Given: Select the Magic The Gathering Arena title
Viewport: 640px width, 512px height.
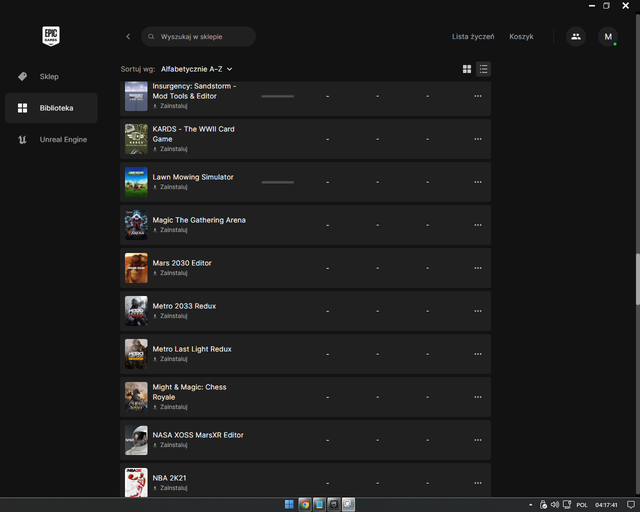Looking at the screenshot, I should [x=199, y=220].
